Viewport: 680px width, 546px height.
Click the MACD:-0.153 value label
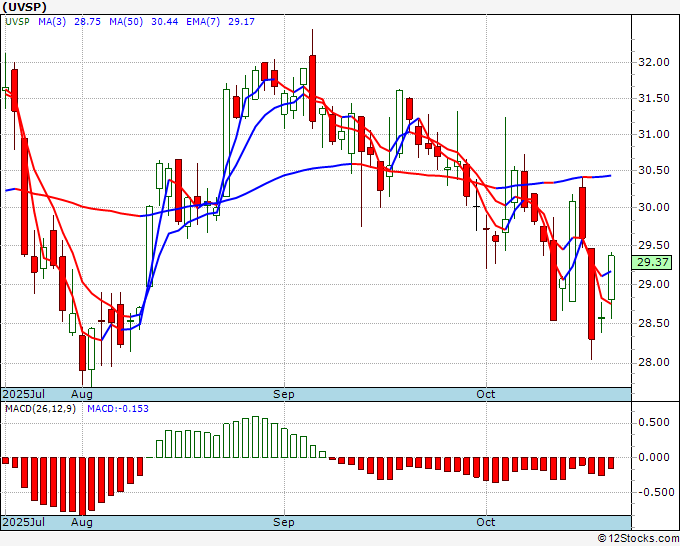[x=118, y=409]
